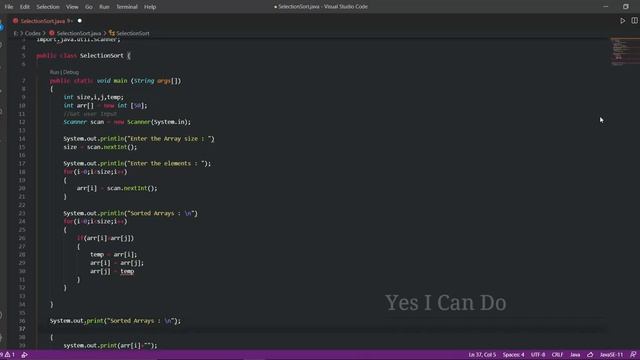This screenshot has width=640, height=360.
Task: Open the Selection menu
Action: coord(48,7)
